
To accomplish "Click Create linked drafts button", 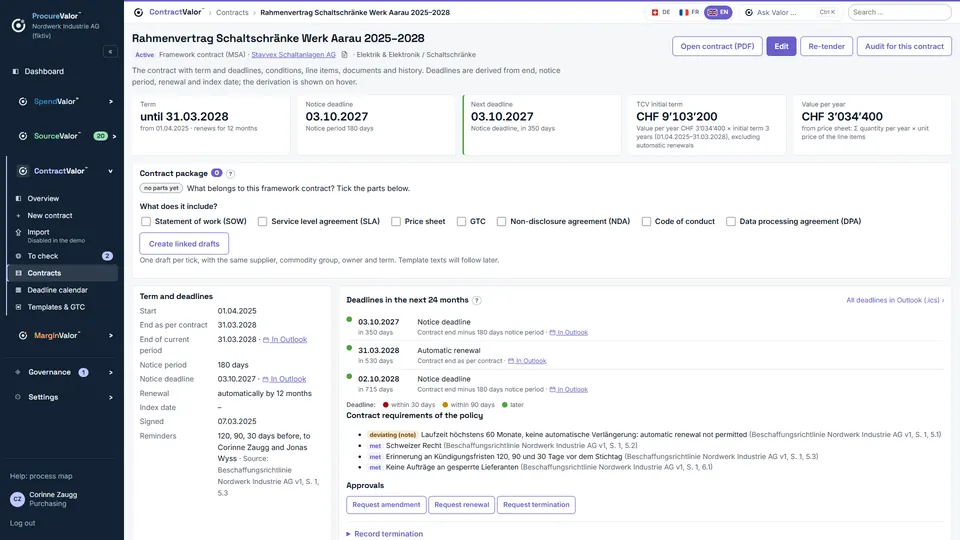I will (x=184, y=244).
